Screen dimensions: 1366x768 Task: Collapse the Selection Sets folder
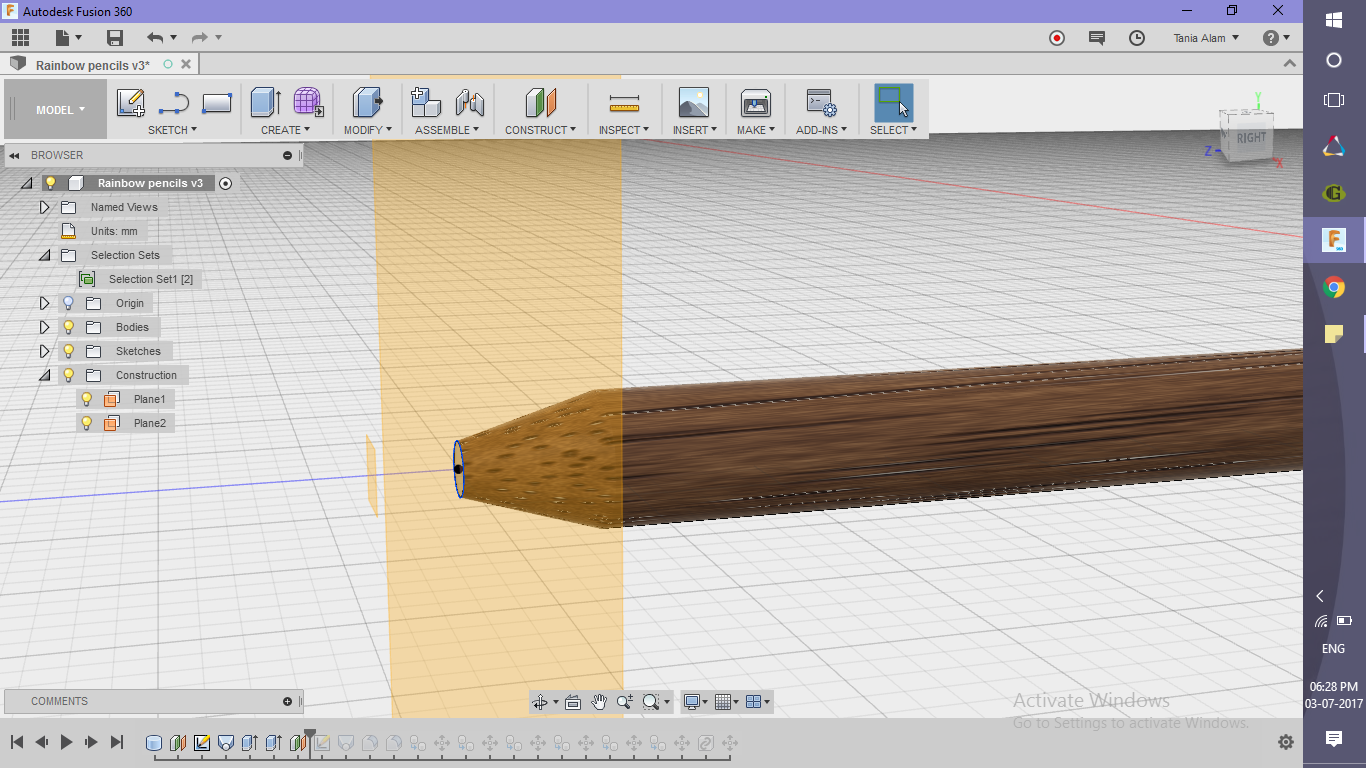pyautogui.click(x=44, y=255)
